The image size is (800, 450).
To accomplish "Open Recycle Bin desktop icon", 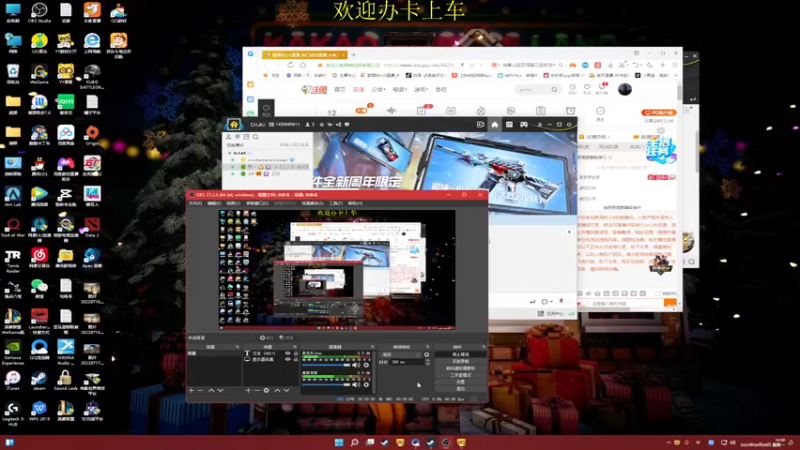I will [13, 74].
